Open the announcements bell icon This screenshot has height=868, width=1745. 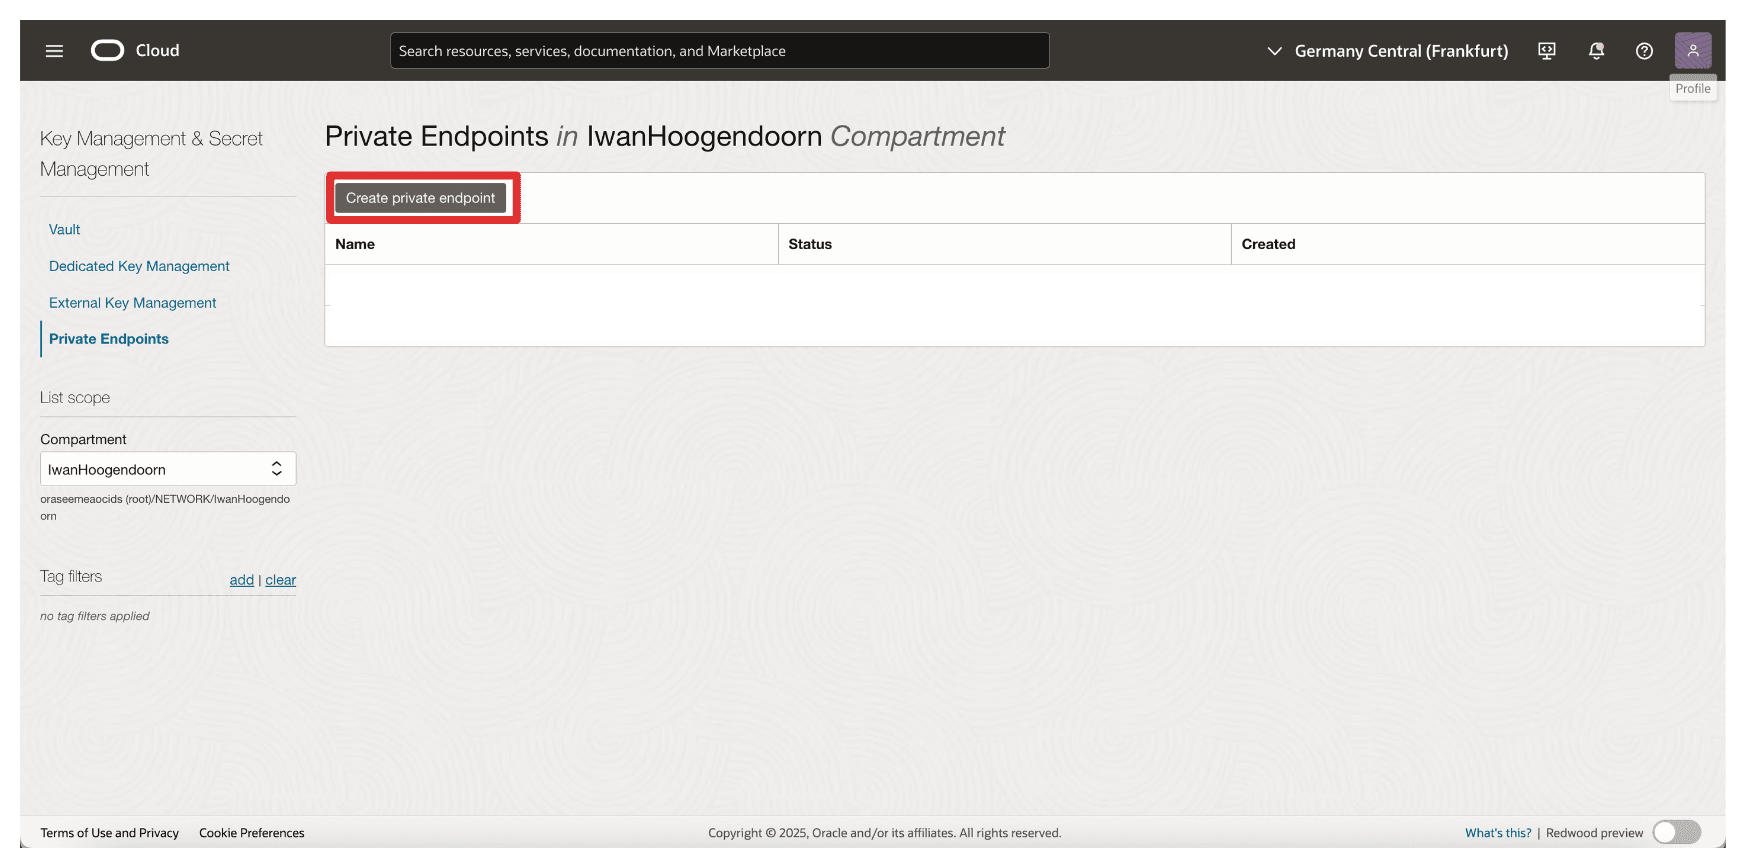[1596, 51]
